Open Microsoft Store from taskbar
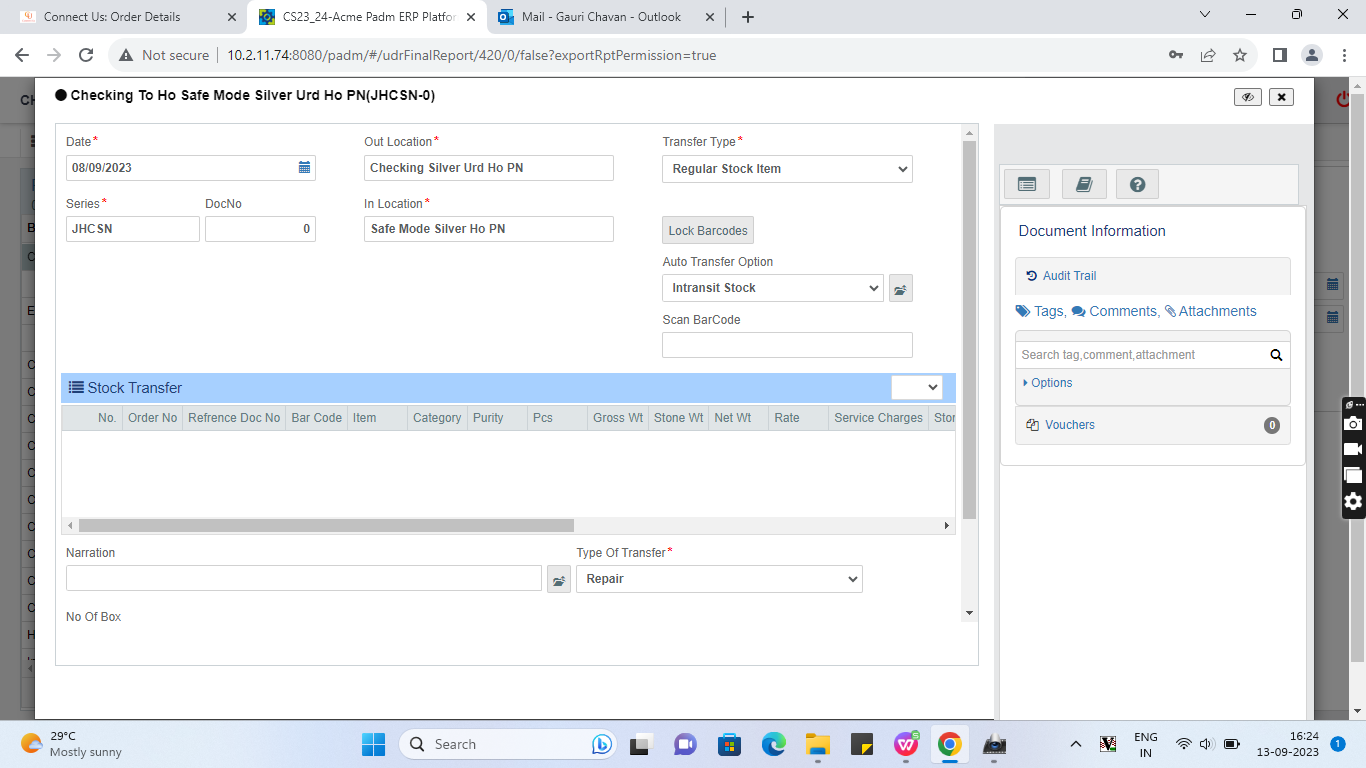Screen dimensions: 1366x768 click(x=729, y=744)
